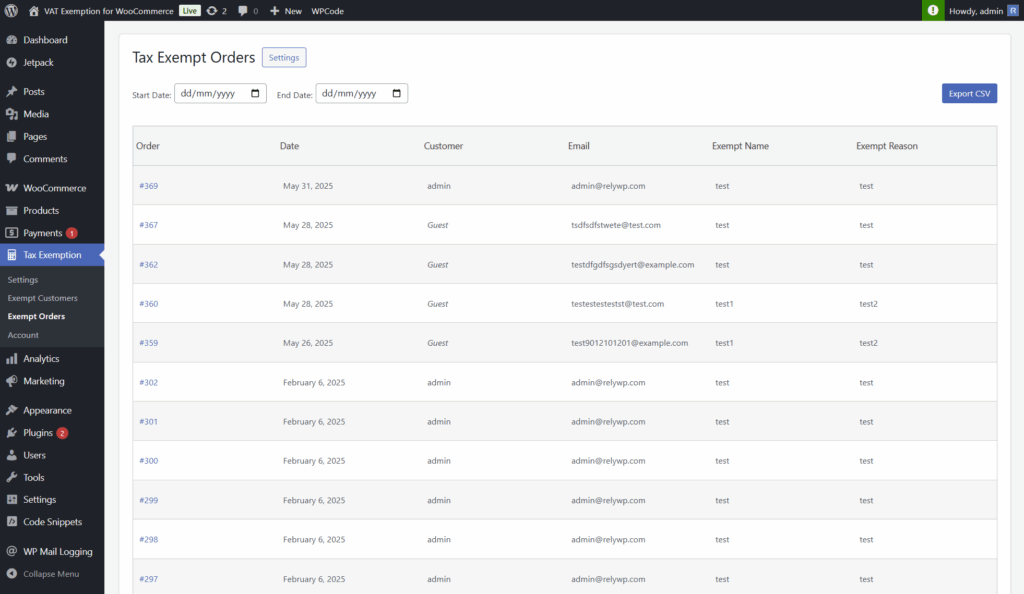Click the home icon for site name
Screen dimensions: 1024x594
(x=34, y=10)
